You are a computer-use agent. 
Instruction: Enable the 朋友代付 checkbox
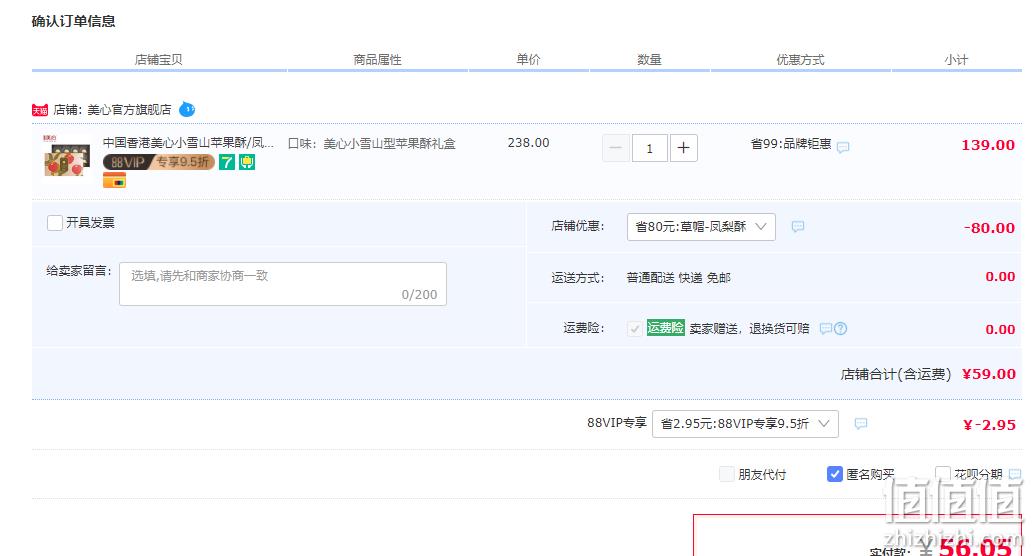coord(727,474)
